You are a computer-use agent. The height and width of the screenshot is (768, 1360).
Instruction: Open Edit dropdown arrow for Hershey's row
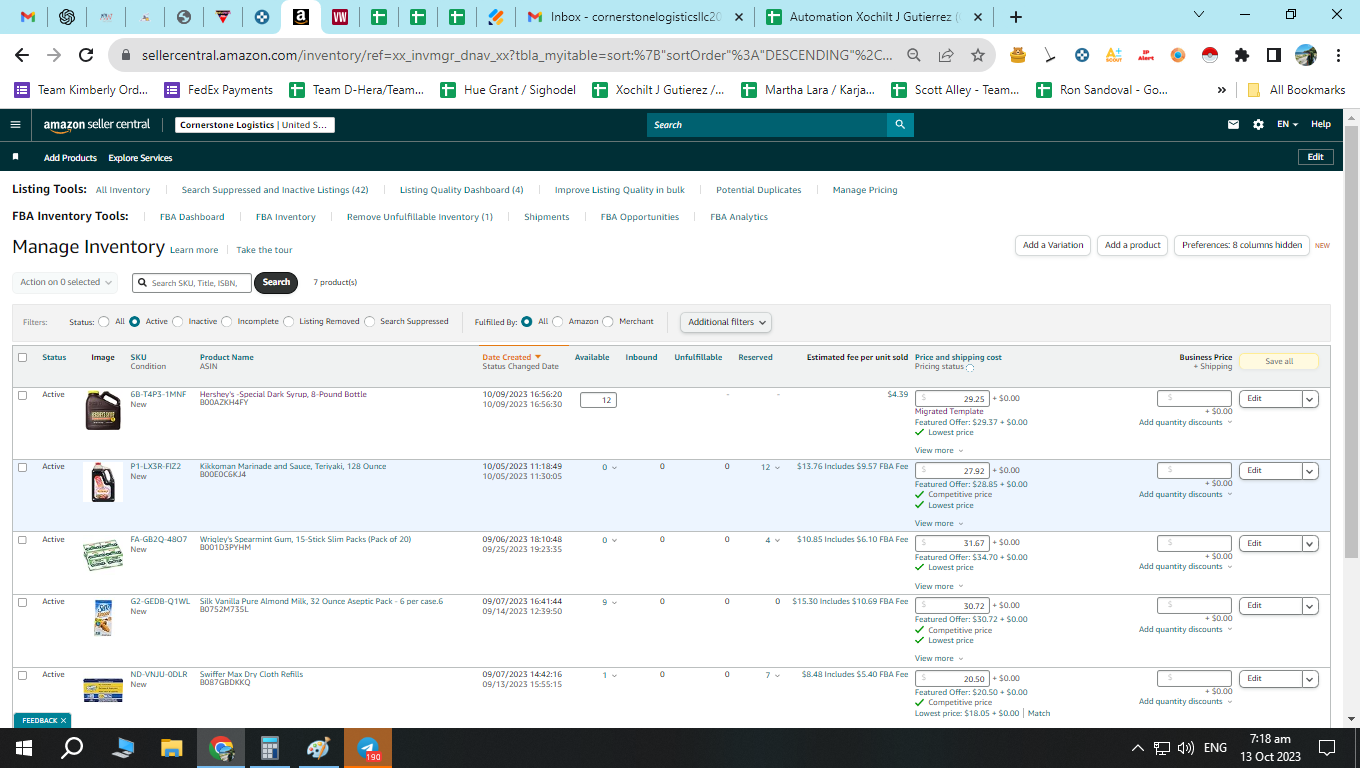1310,399
